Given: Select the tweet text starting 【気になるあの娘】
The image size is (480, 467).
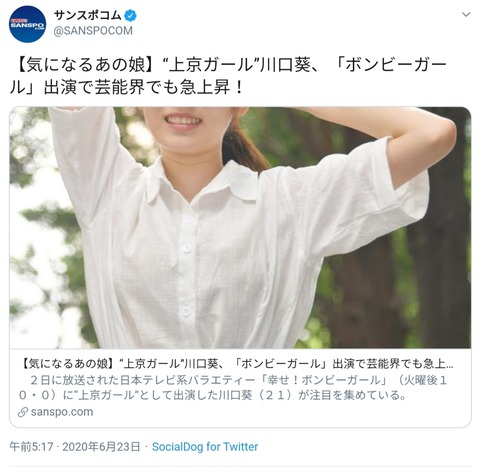Looking at the screenshot, I should click(x=228, y=76).
